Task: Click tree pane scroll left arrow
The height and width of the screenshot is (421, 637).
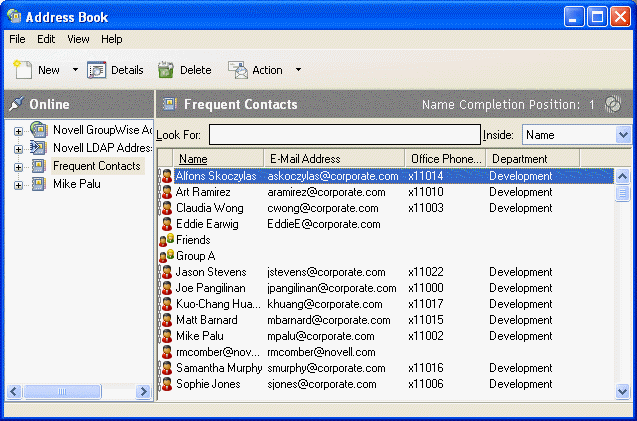Action: point(14,392)
